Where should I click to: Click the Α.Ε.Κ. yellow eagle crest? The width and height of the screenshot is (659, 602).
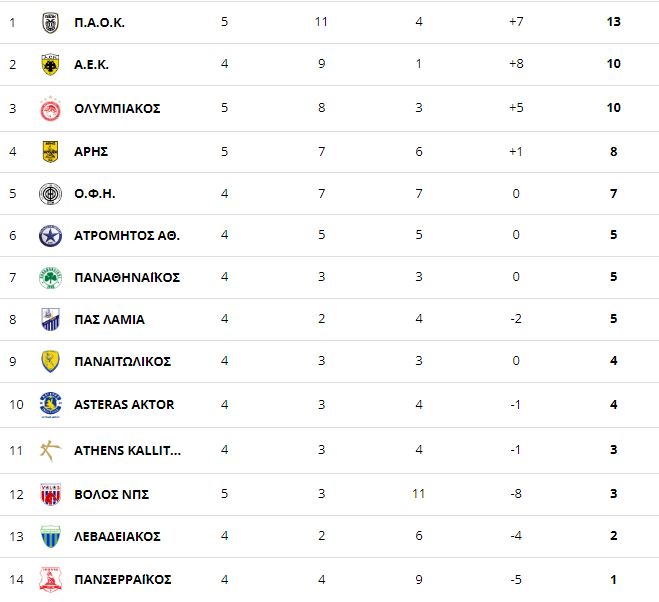pos(50,65)
